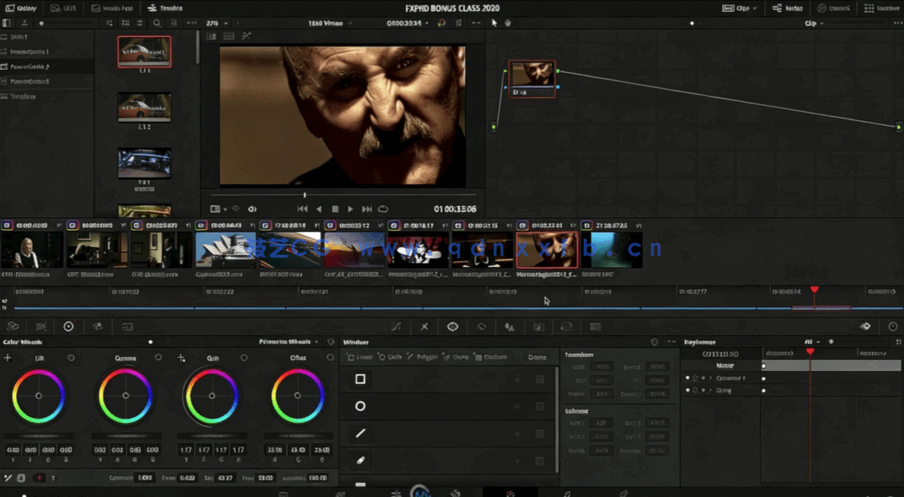
Task: Switch gallery to thumbnail grid view
Action: [x=125, y=23]
